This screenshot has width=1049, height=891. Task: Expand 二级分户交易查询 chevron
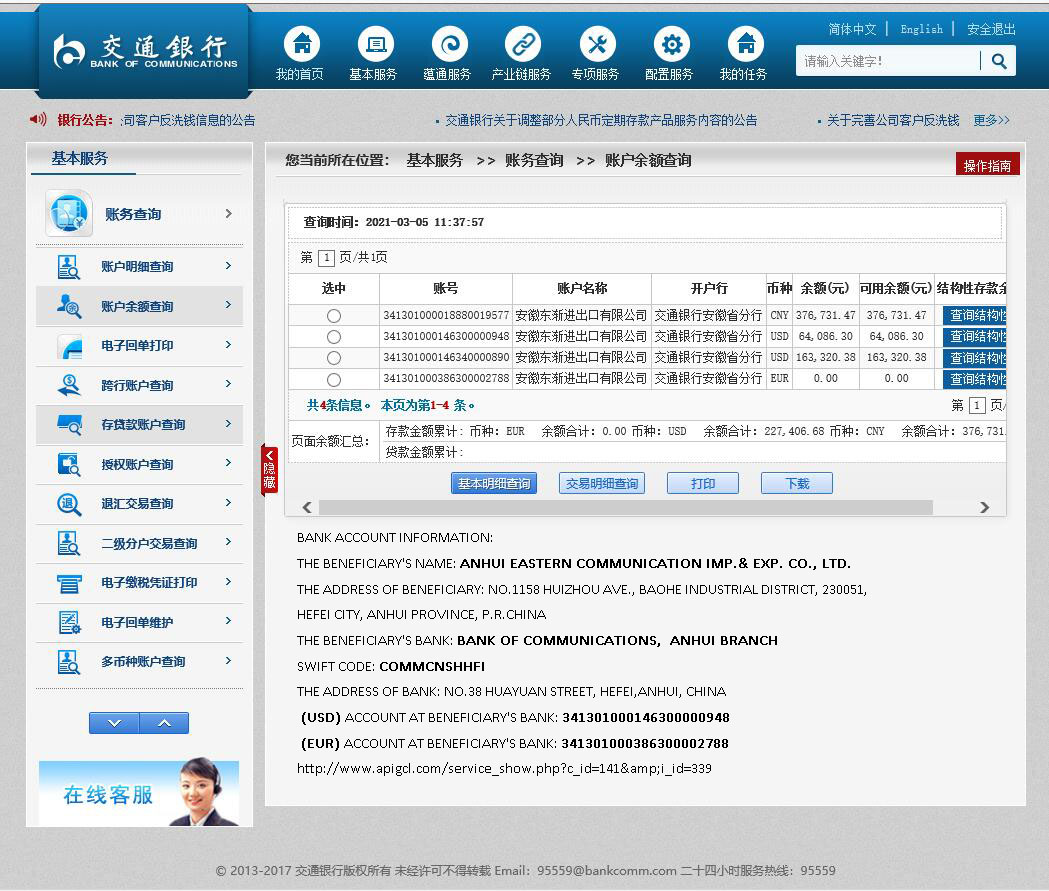[229, 542]
